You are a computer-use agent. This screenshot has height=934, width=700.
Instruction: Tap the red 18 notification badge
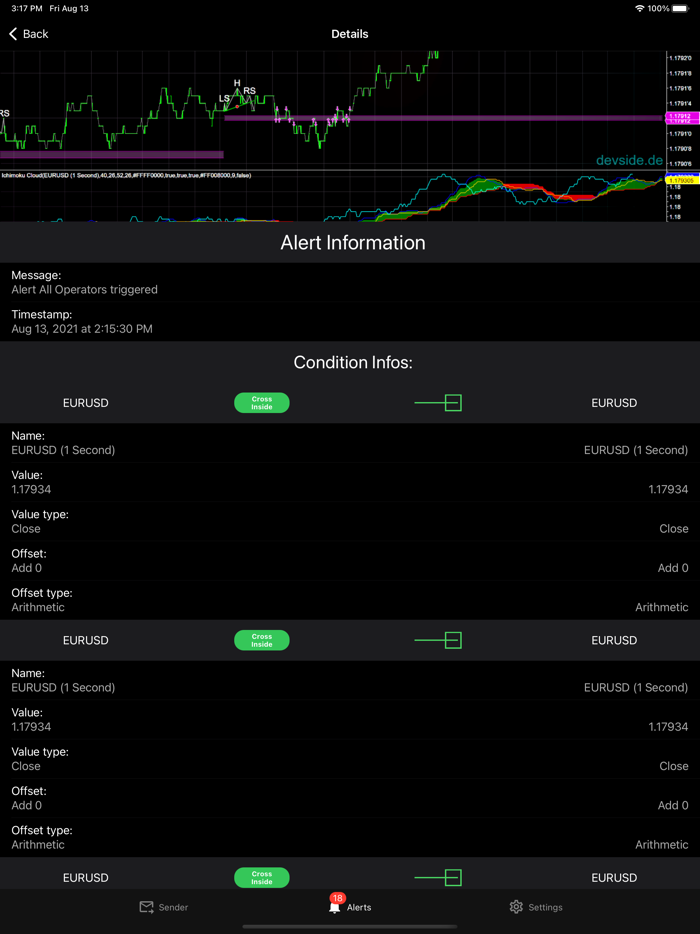coord(338,898)
